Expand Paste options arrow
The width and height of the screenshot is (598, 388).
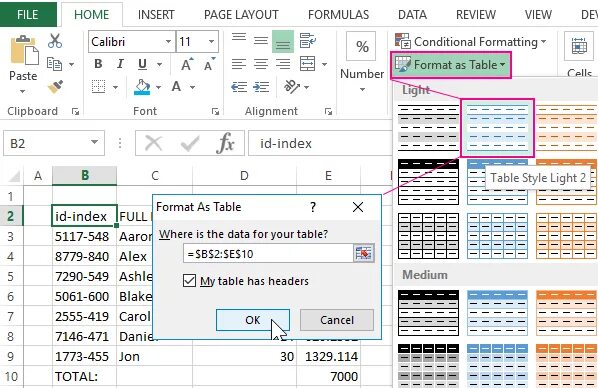tap(23, 92)
